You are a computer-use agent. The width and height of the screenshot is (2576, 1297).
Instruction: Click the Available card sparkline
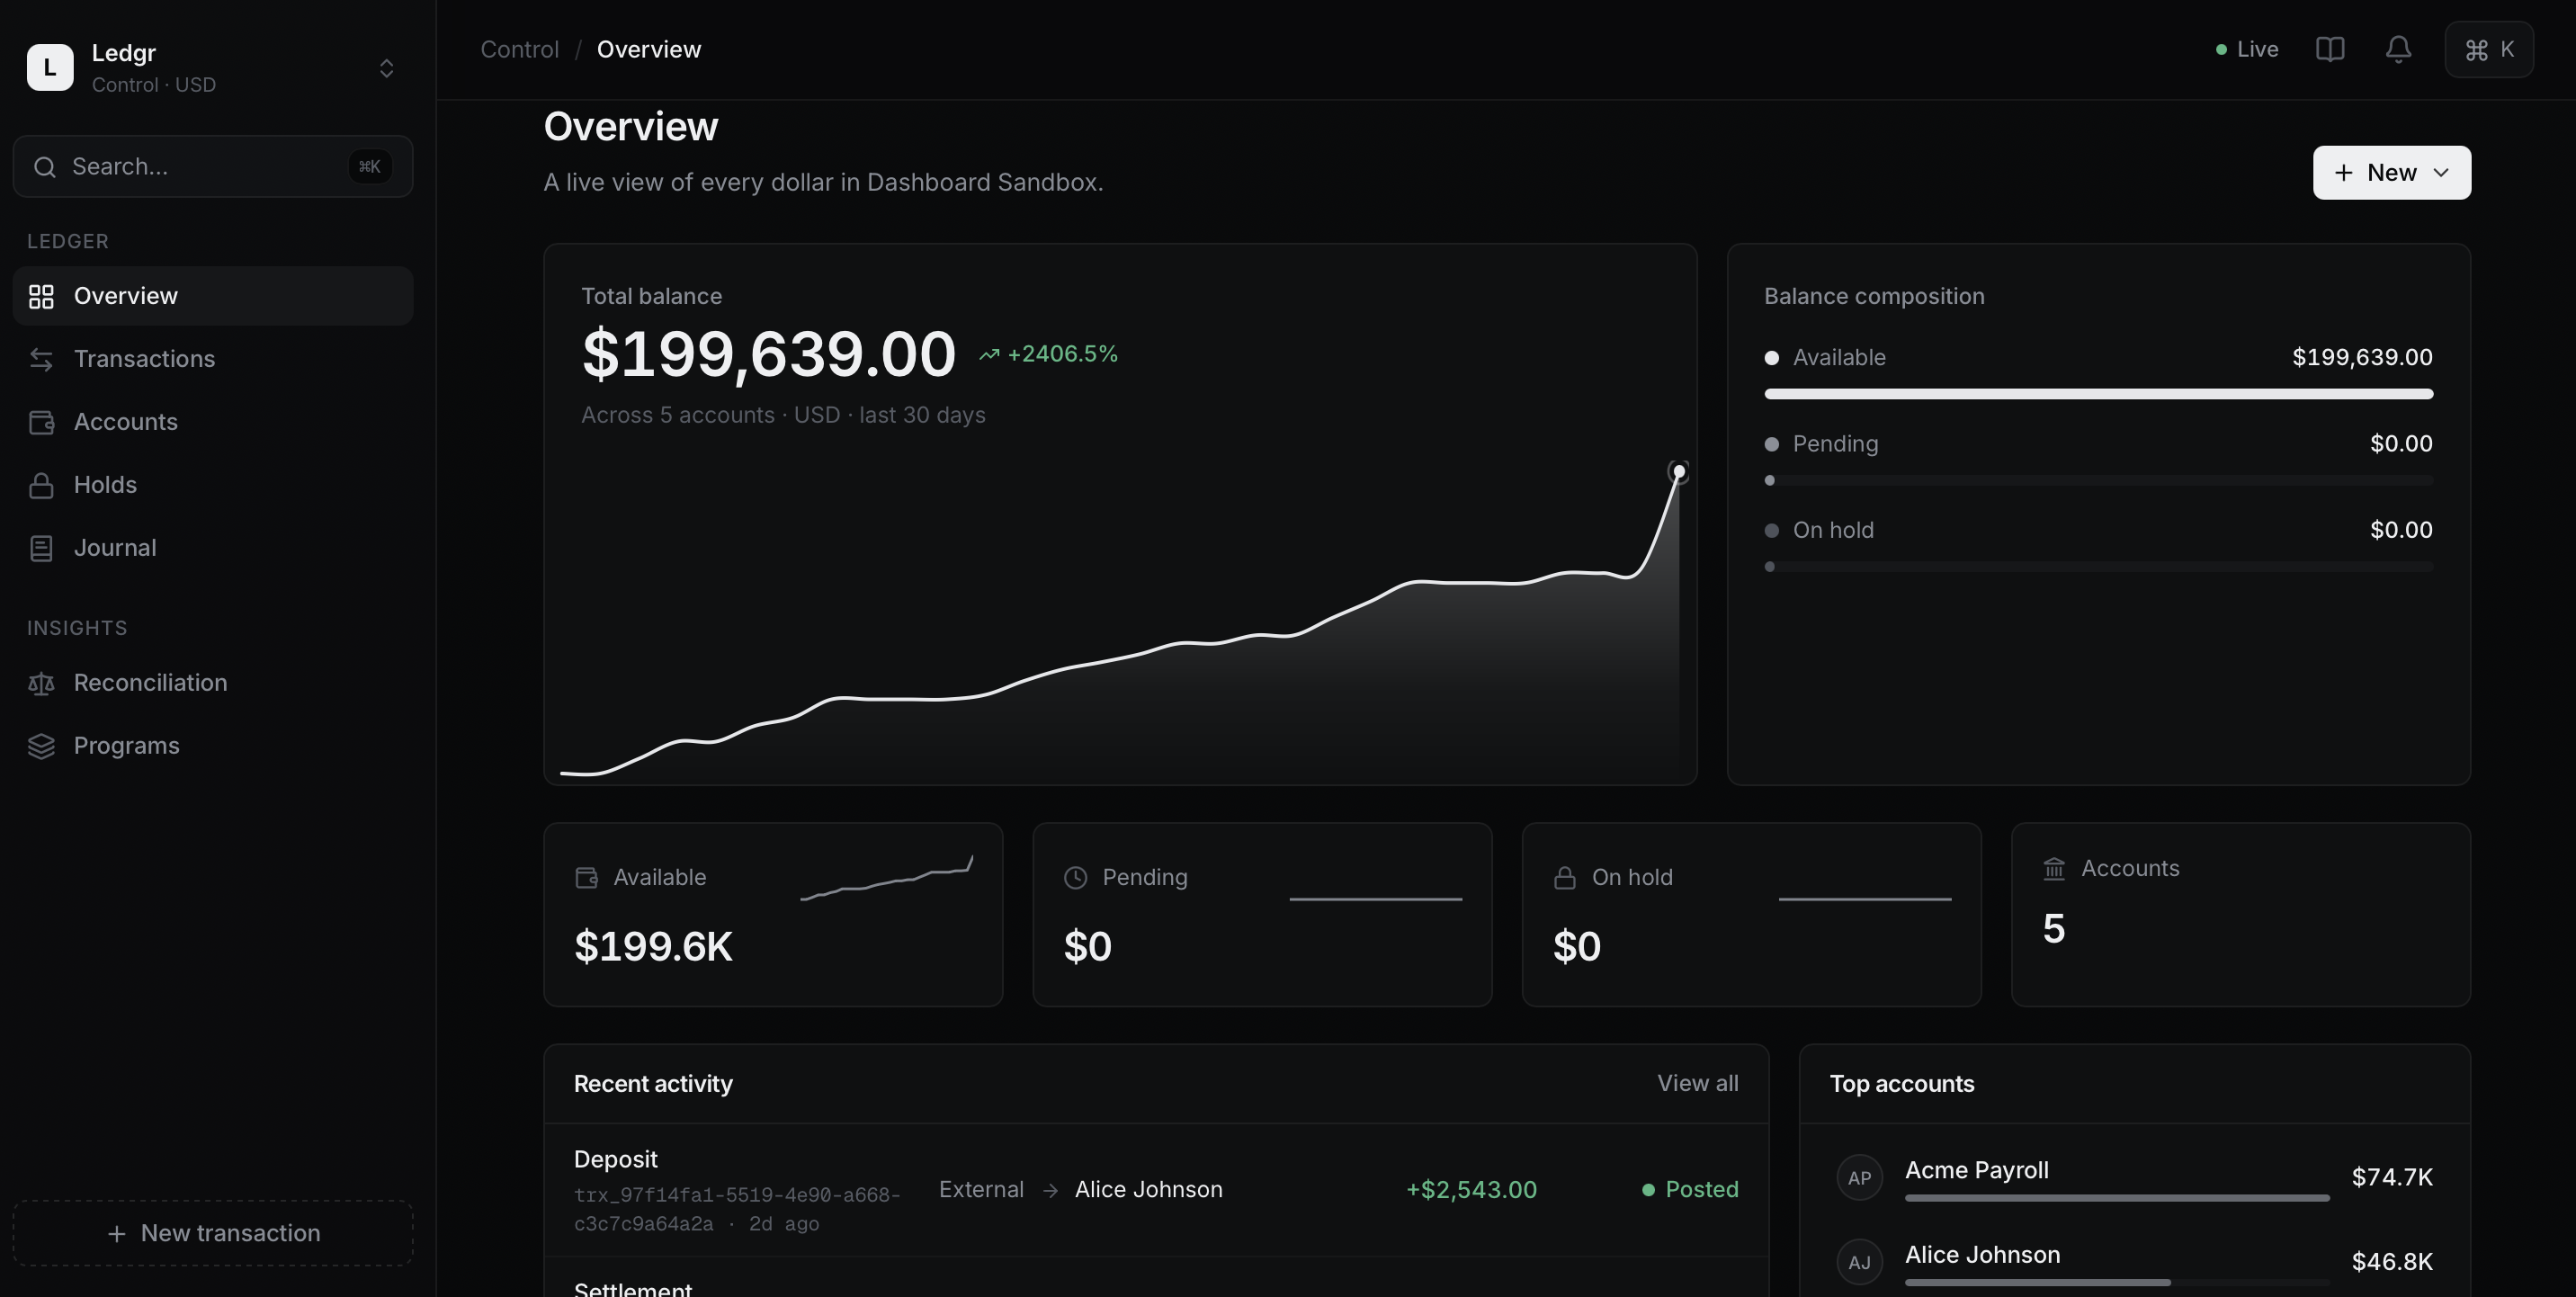(x=886, y=878)
